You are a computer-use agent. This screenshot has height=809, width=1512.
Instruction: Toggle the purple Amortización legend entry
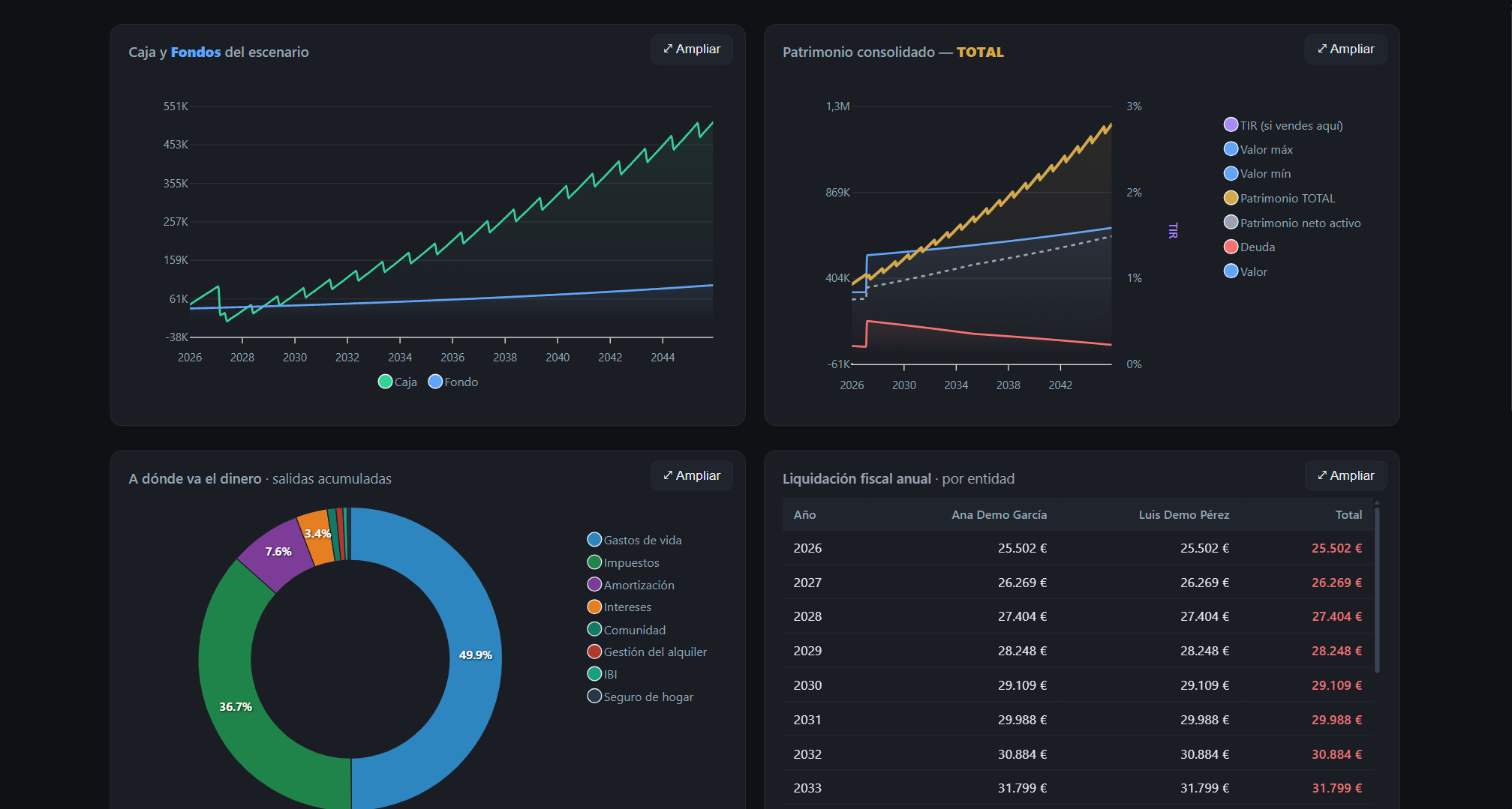pos(631,585)
